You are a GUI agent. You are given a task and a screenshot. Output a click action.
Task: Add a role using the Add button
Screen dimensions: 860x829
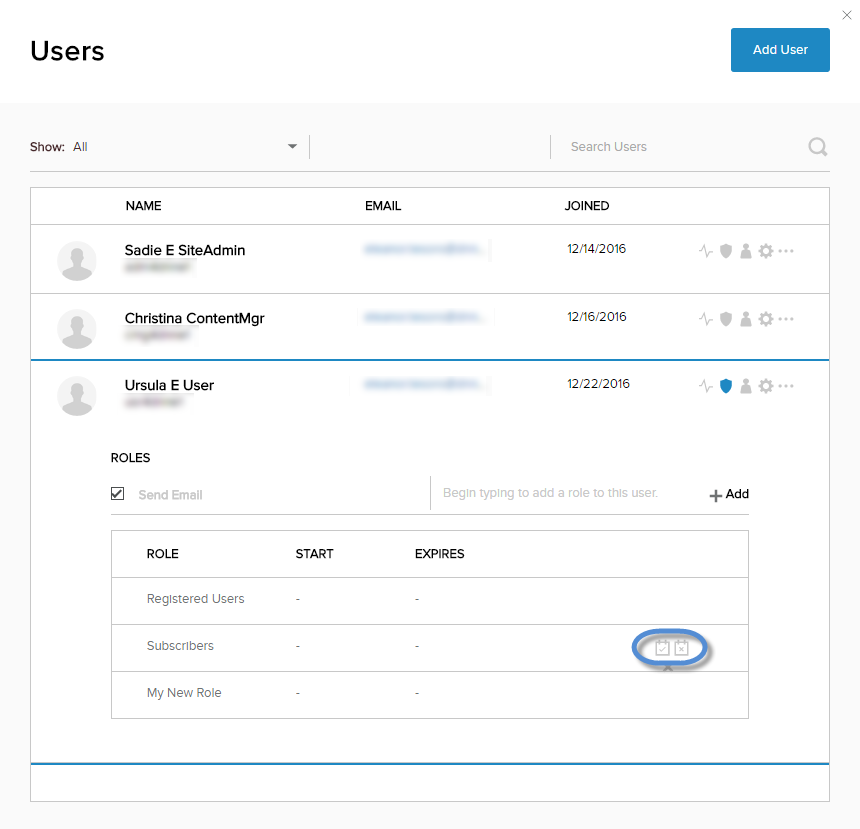pyautogui.click(x=729, y=493)
